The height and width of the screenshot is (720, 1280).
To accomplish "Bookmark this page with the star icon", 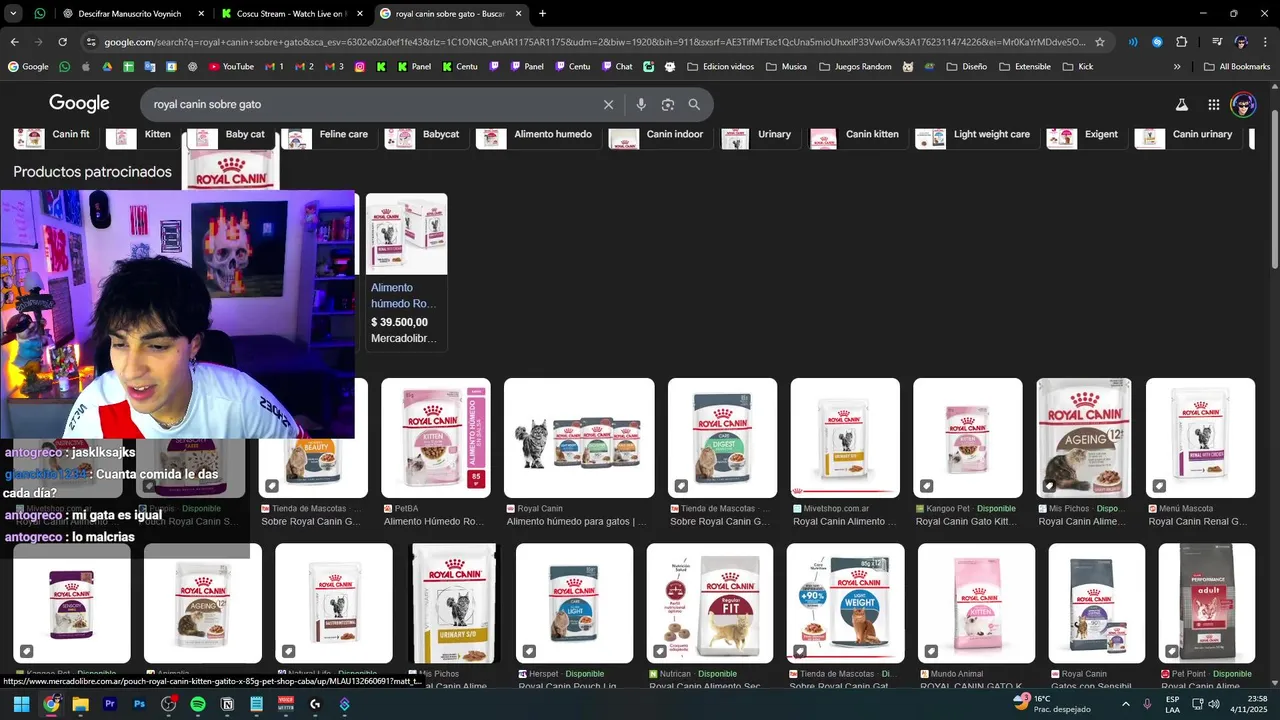I will [1100, 42].
